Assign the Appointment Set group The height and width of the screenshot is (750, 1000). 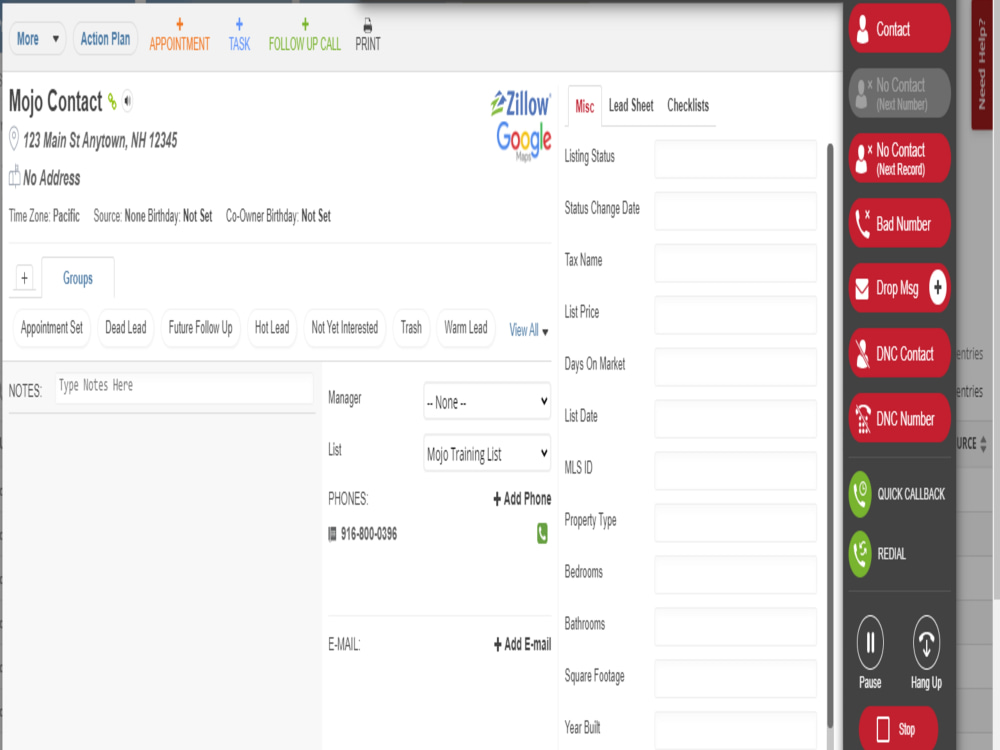coord(52,328)
